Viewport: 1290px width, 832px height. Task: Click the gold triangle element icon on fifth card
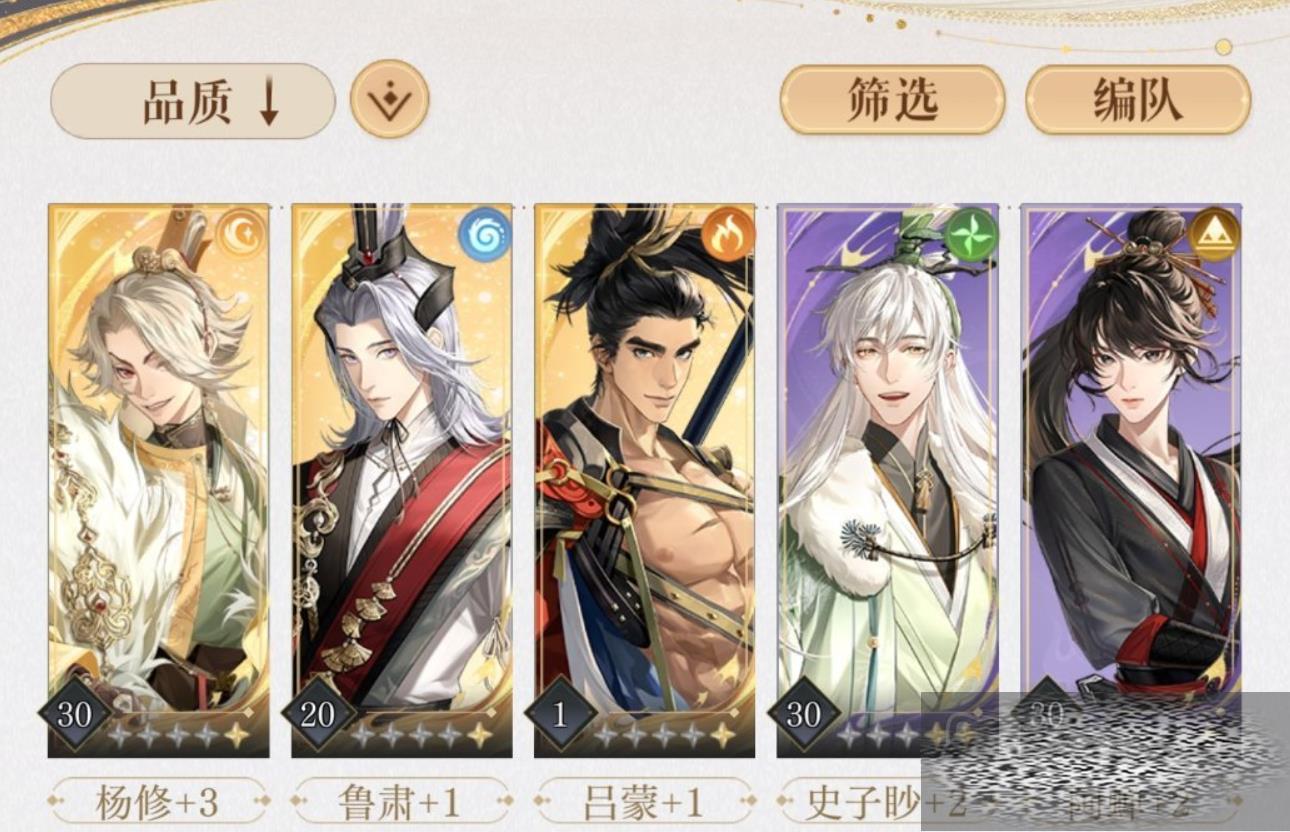pyautogui.click(x=1214, y=234)
